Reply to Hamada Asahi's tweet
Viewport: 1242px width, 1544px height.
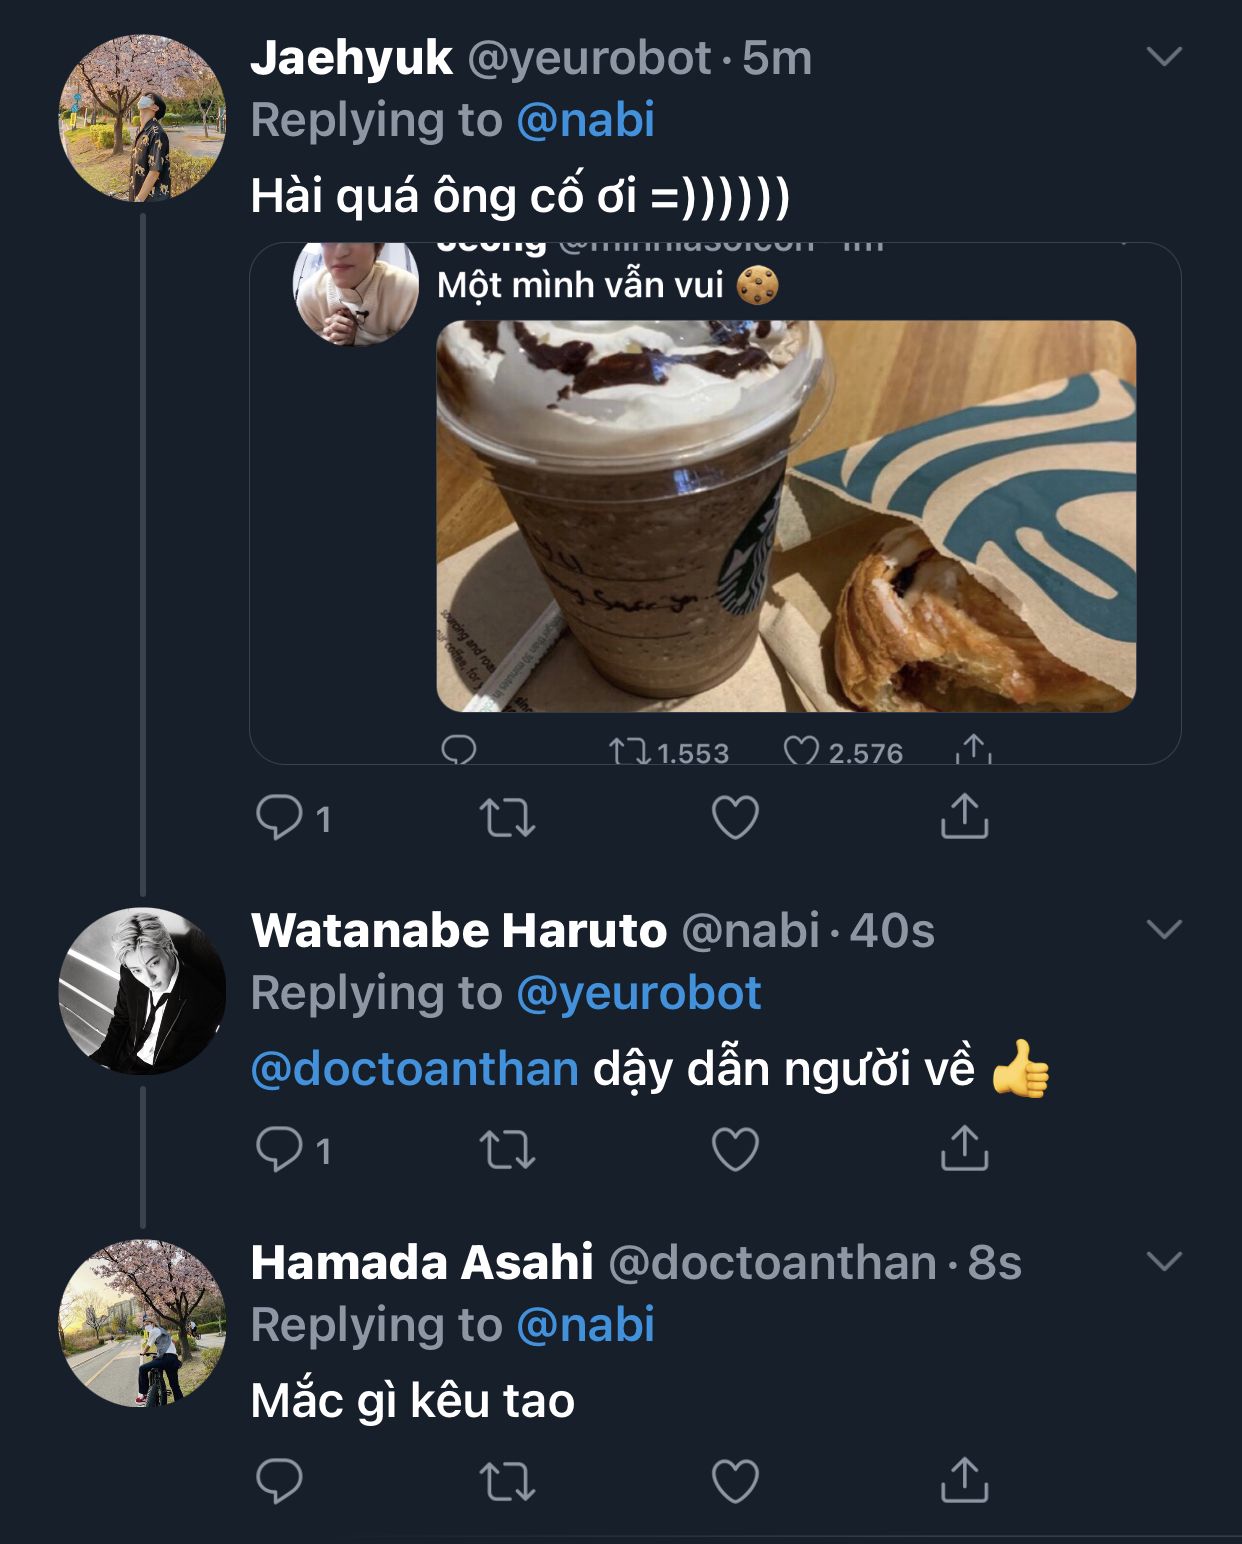tap(279, 1481)
